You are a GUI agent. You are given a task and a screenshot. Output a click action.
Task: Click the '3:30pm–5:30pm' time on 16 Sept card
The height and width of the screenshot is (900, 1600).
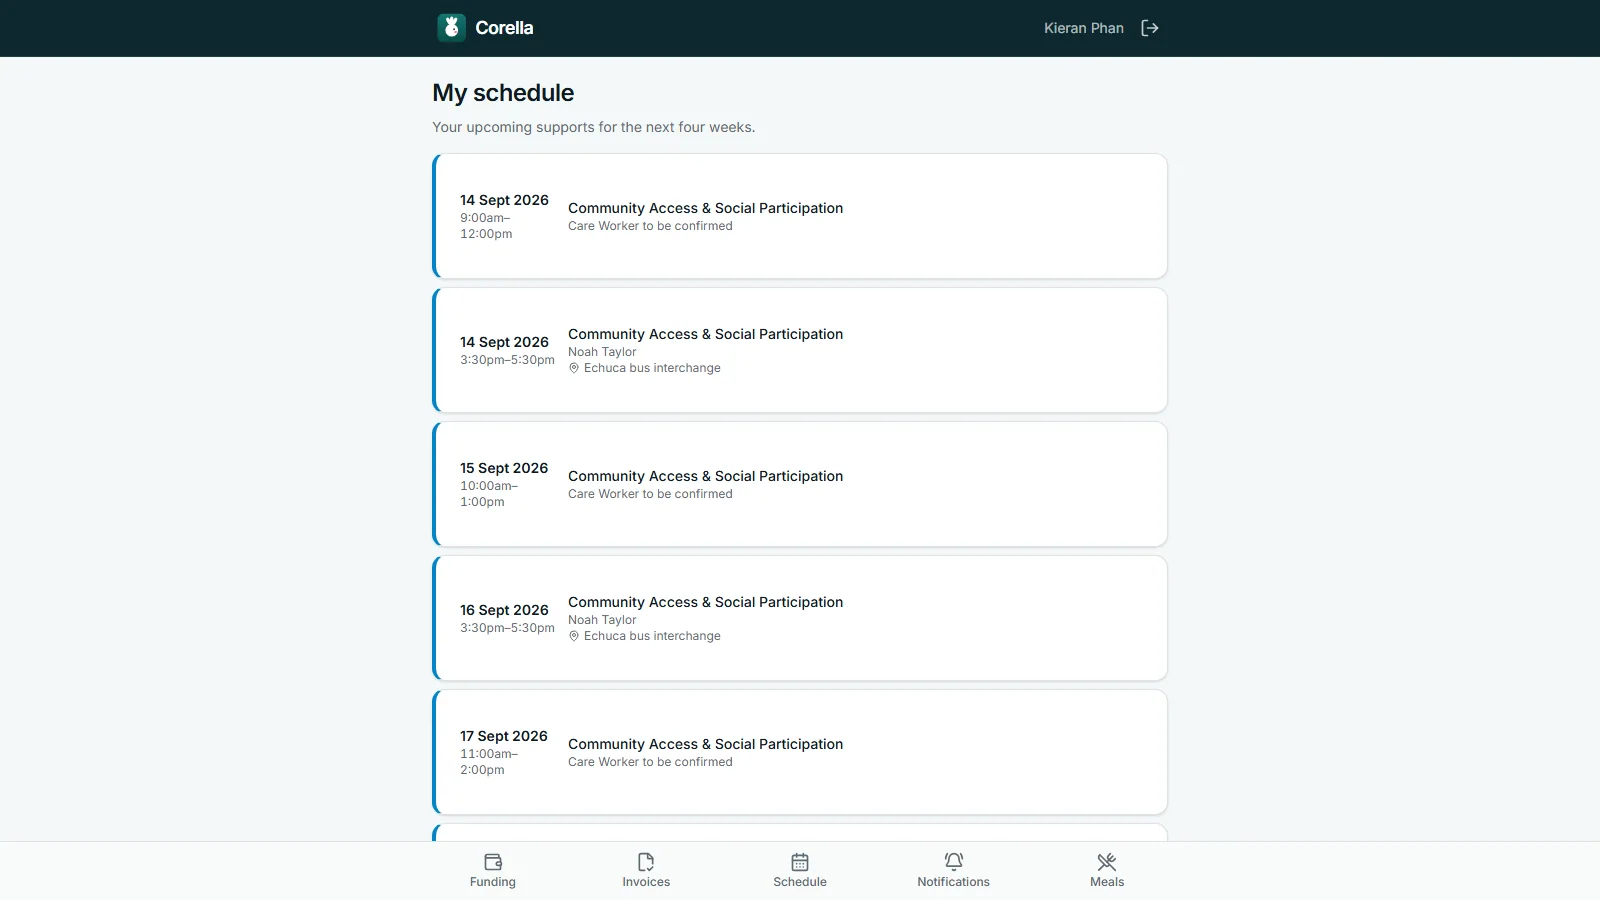(x=507, y=628)
